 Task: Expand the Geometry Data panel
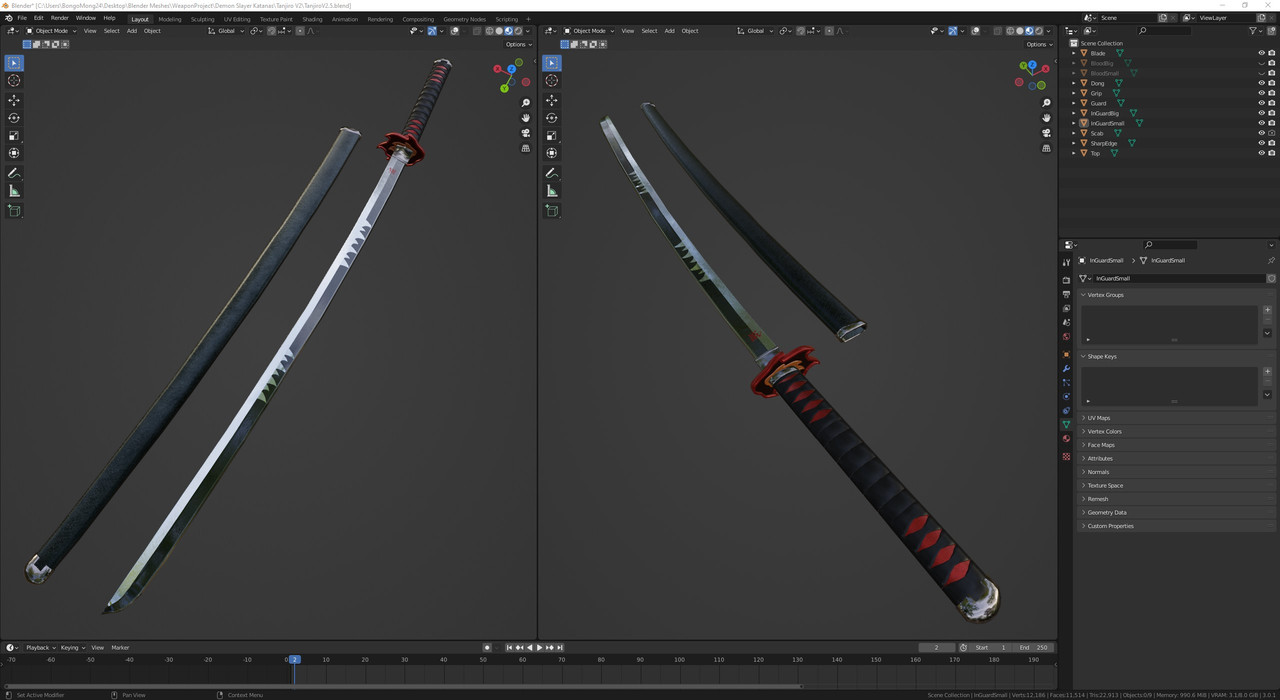point(1177,512)
